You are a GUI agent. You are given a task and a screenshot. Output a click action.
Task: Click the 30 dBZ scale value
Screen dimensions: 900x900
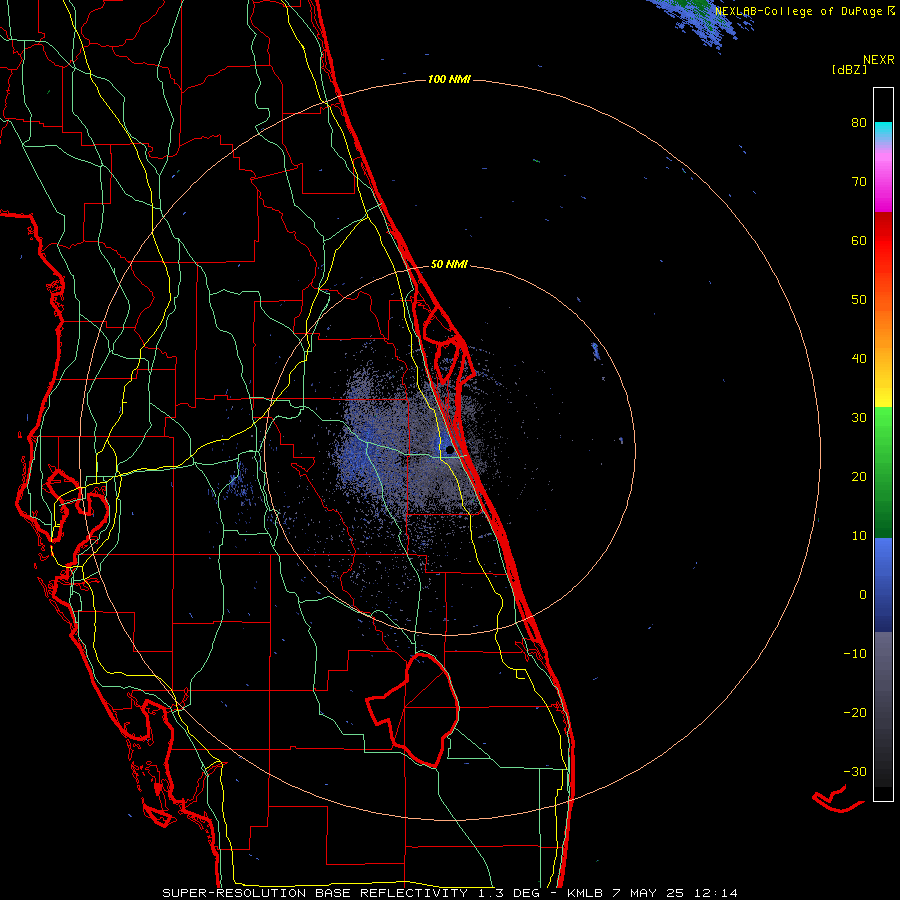pos(859,418)
